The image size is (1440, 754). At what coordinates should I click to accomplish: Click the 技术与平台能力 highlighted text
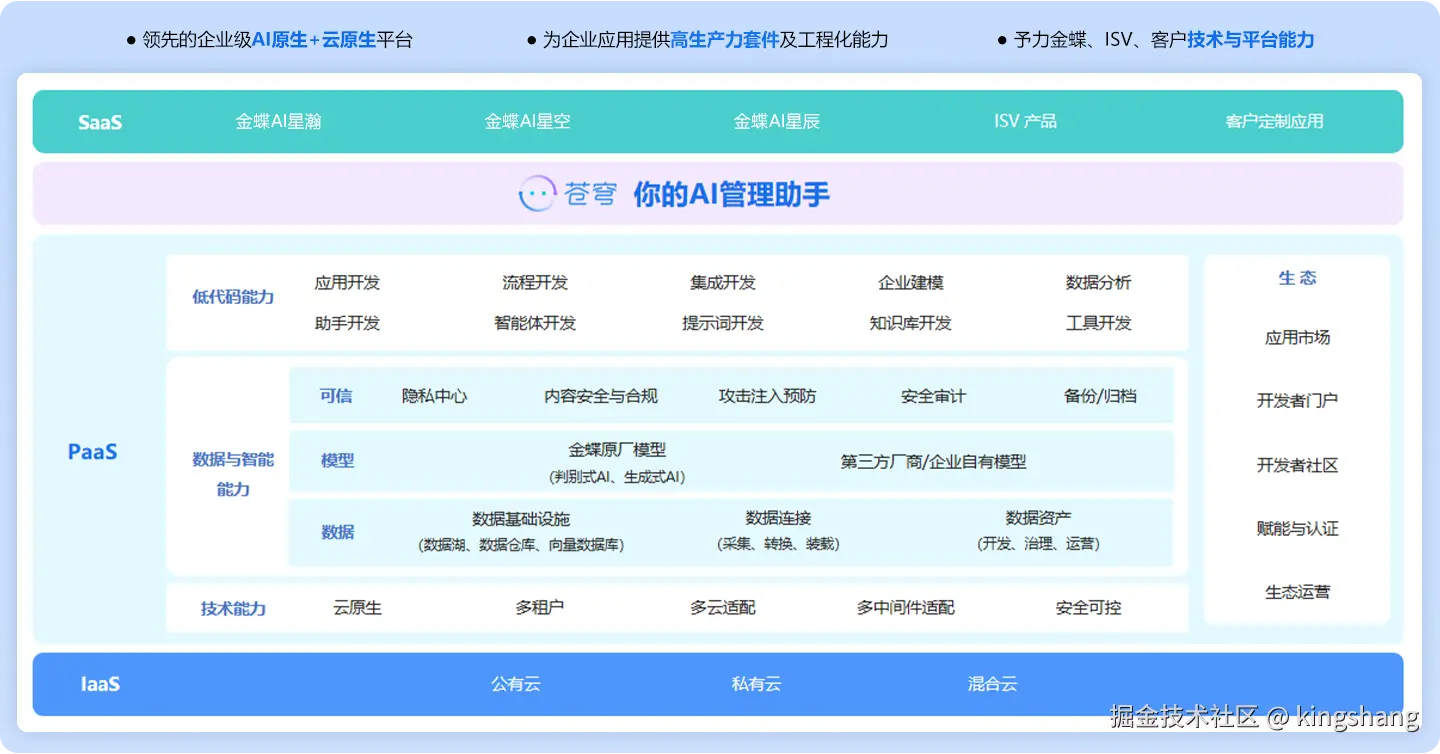coord(1251,40)
